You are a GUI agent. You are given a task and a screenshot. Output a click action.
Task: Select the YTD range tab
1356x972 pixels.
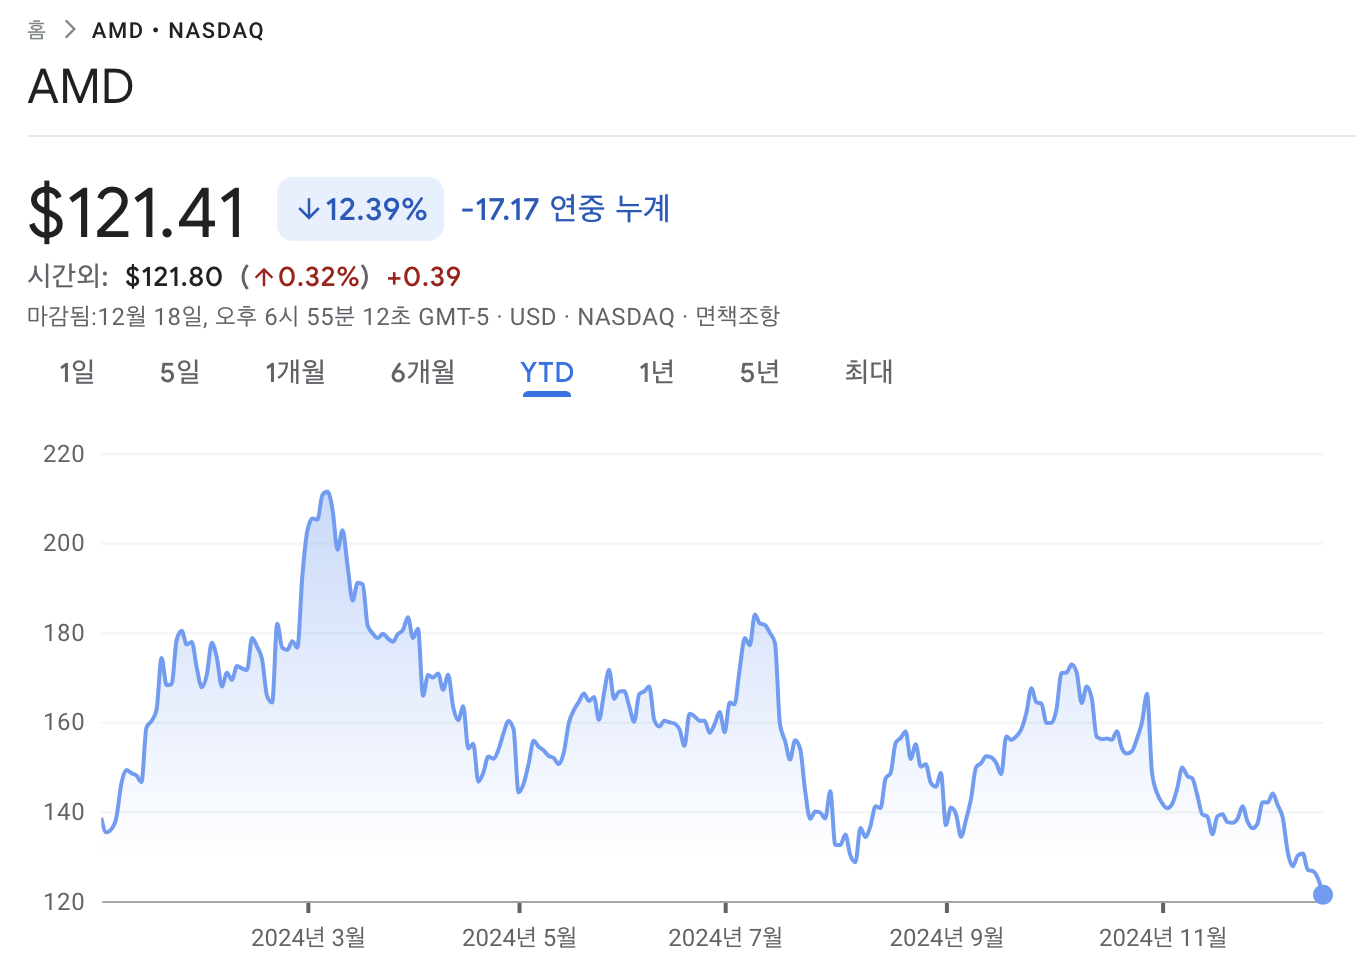(547, 373)
